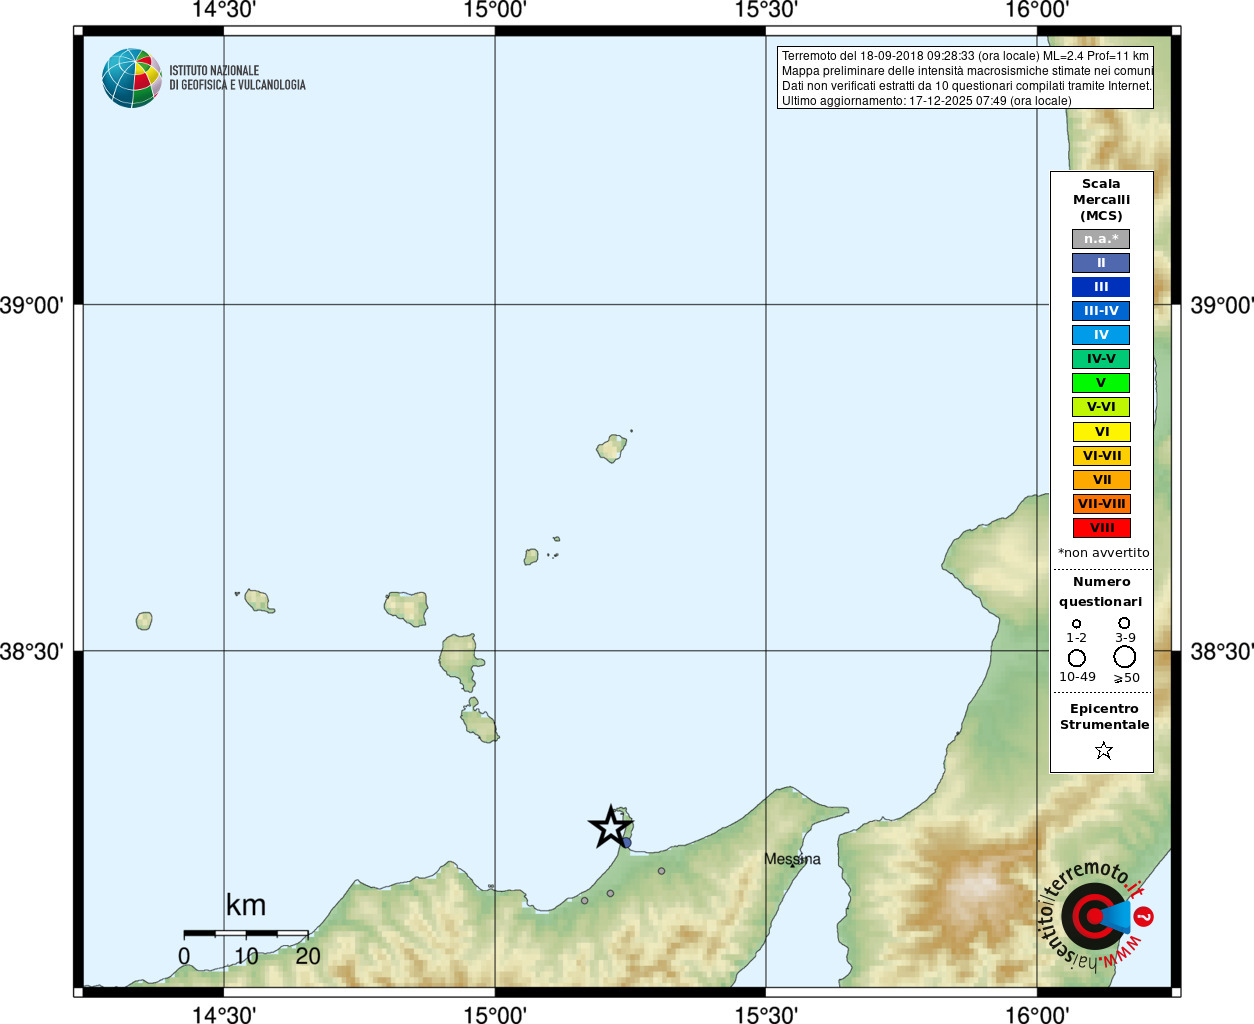Screen dimensions: 1254x1024
Task: Select the V-VI legend swatch
Action: pyautogui.click(x=1101, y=407)
